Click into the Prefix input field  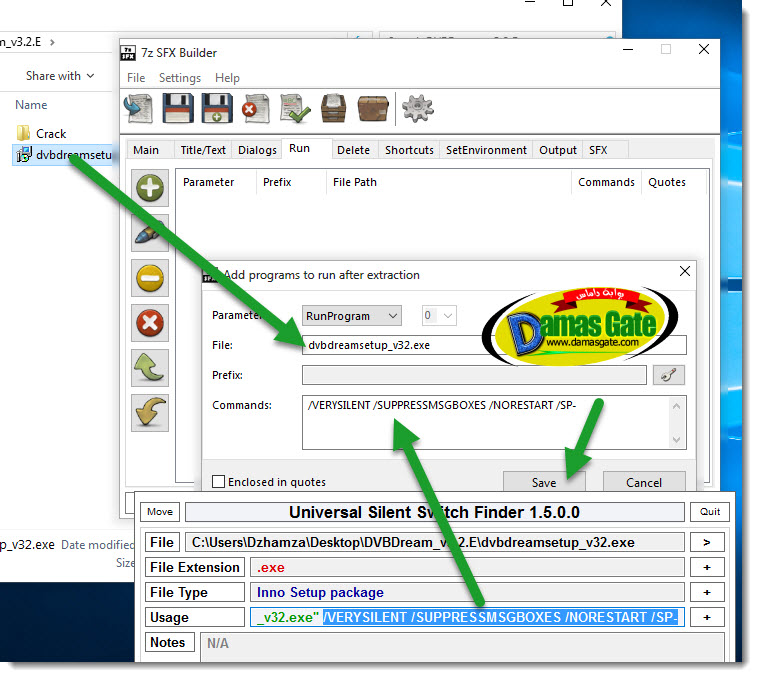point(474,375)
